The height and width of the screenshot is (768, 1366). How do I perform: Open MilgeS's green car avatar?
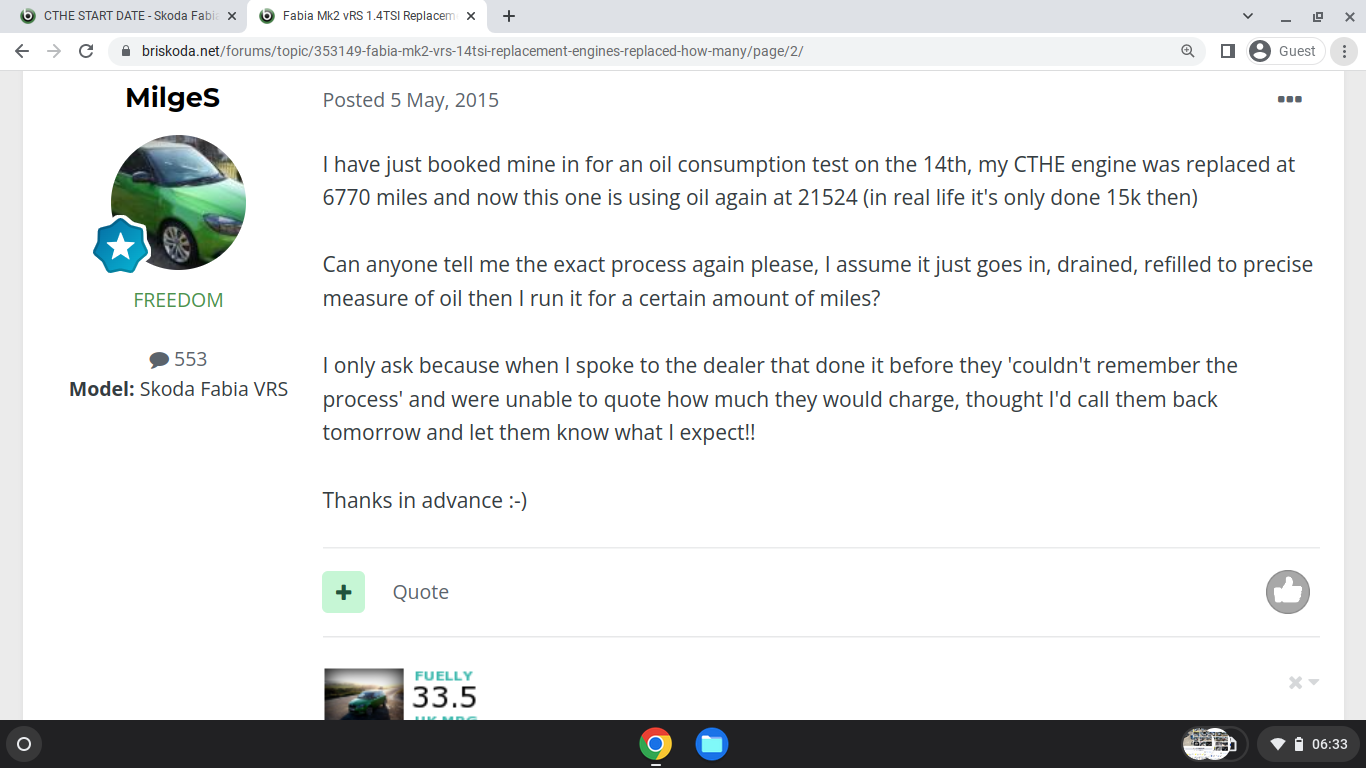pyautogui.click(x=178, y=202)
